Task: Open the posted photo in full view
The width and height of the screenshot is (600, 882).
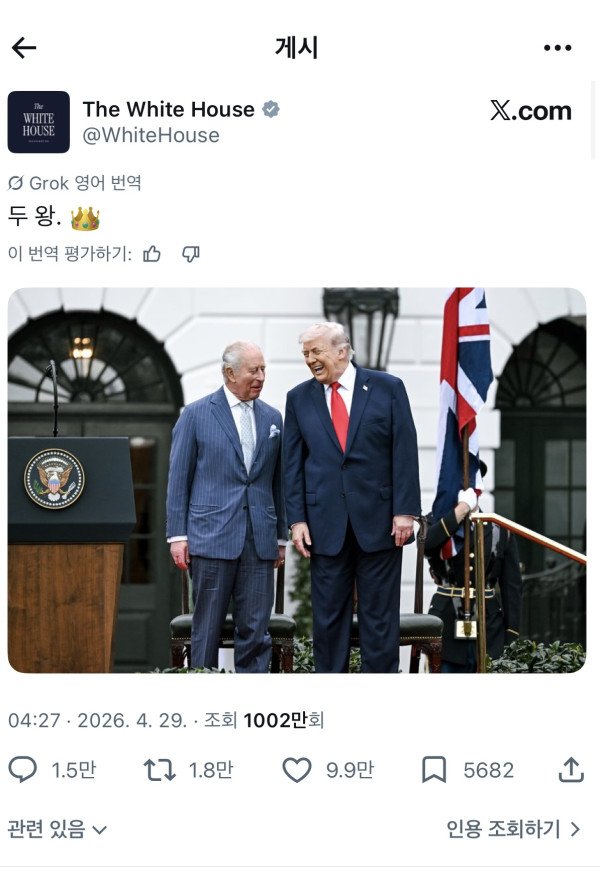Action: (x=297, y=480)
